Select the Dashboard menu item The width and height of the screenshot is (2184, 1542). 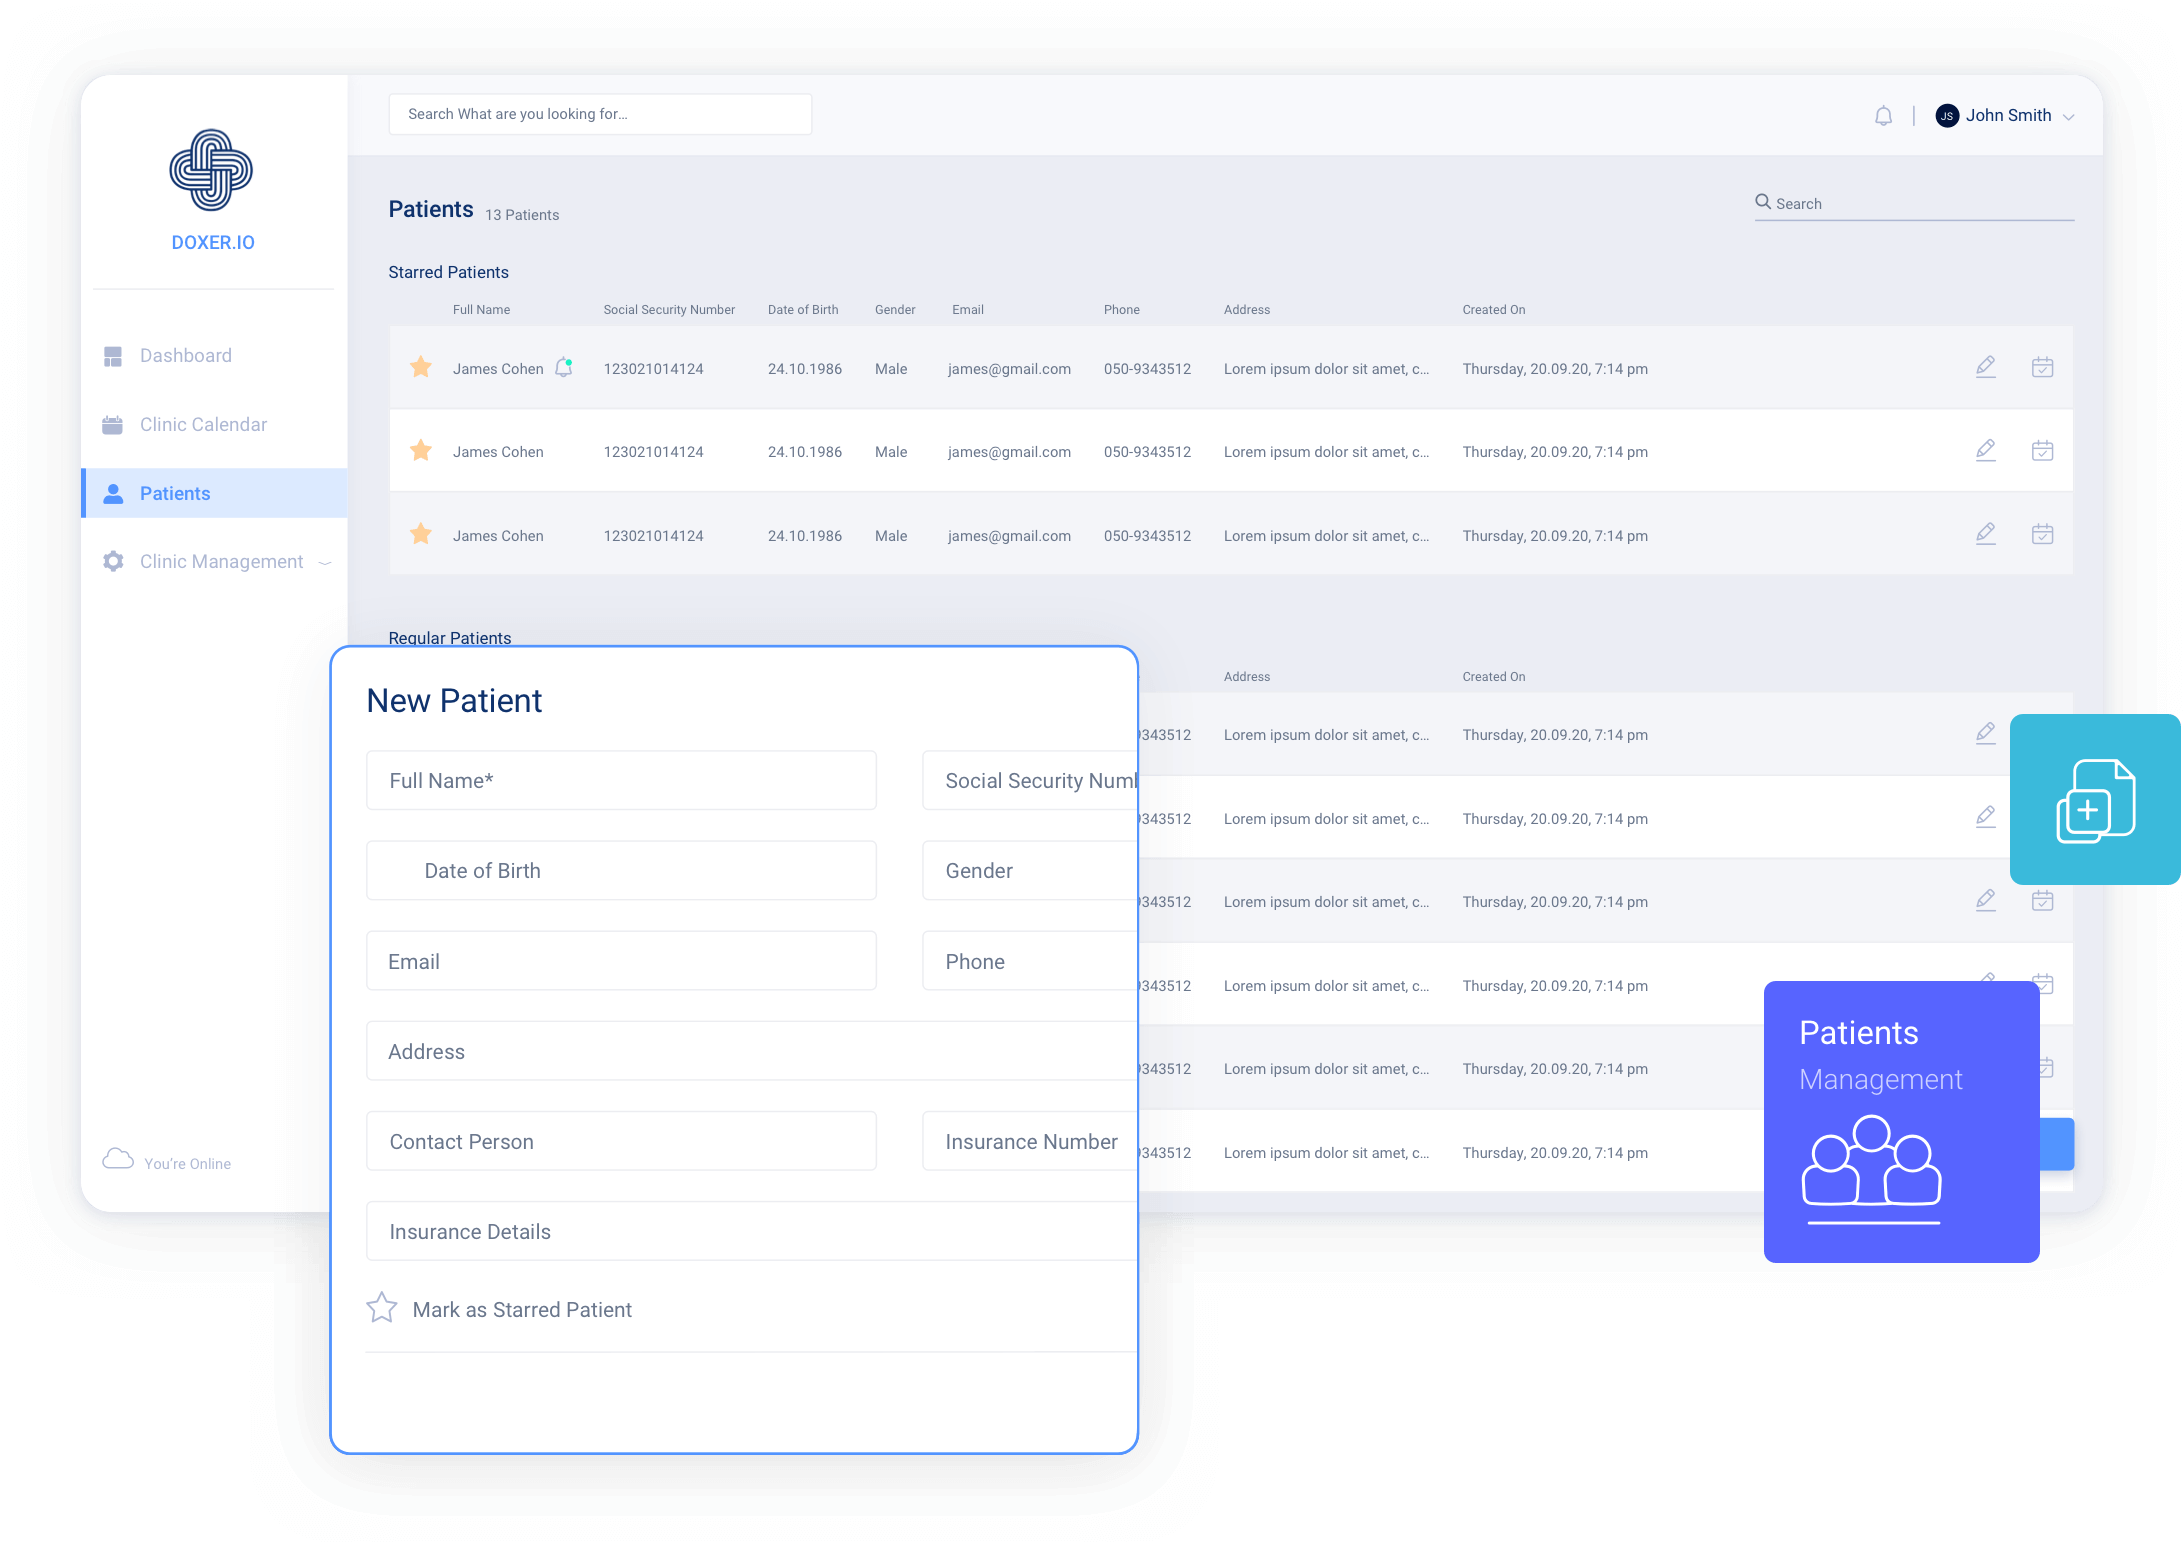(184, 355)
